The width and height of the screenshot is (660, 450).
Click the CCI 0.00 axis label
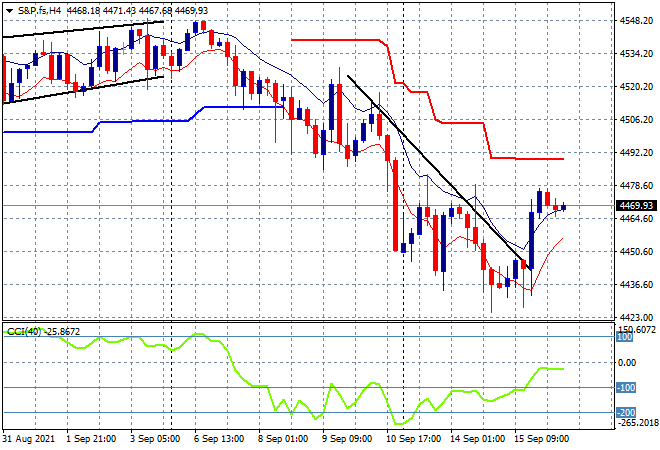coord(628,362)
